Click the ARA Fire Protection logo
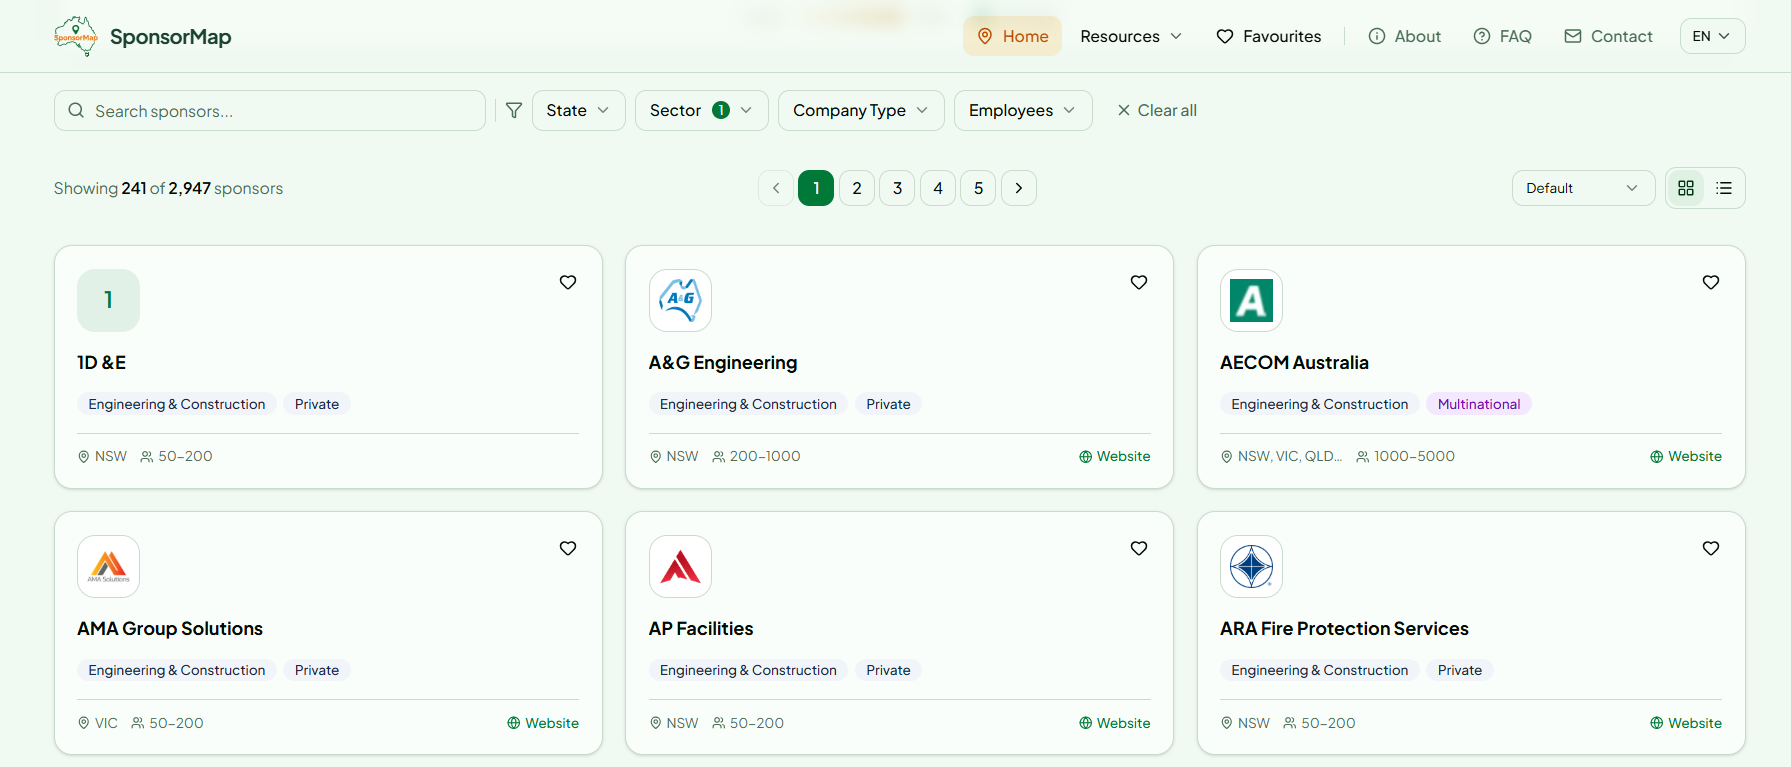The height and width of the screenshot is (767, 1791). click(x=1251, y=566)
